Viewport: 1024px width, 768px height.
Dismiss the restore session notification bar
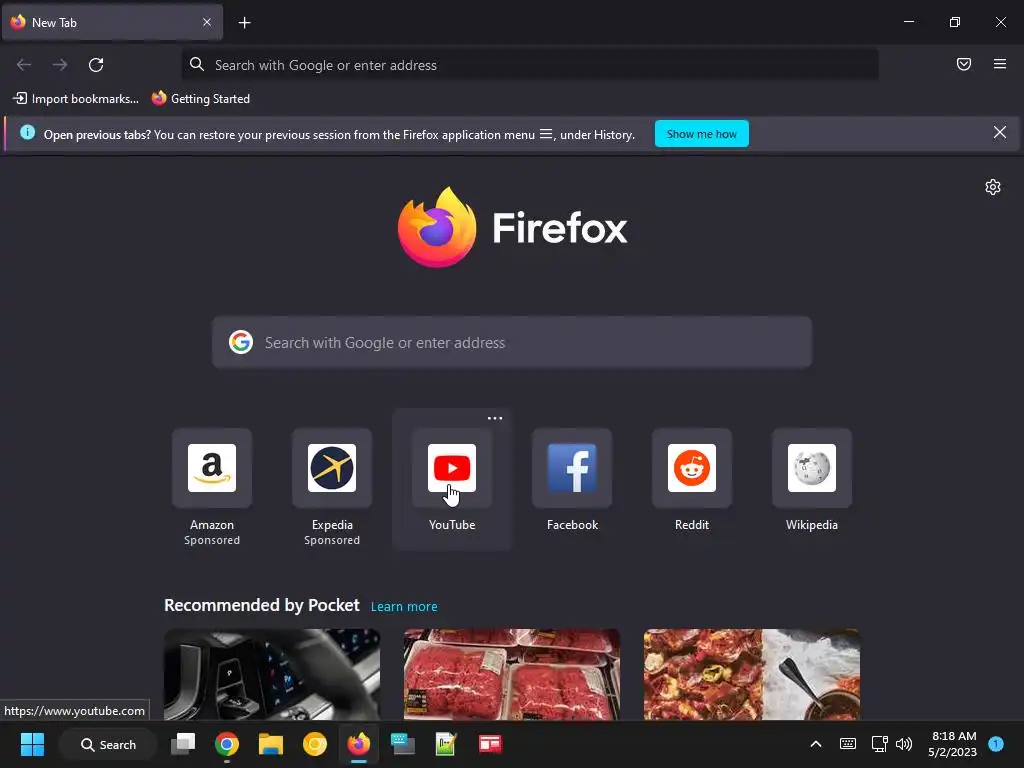coord(1000,133)
